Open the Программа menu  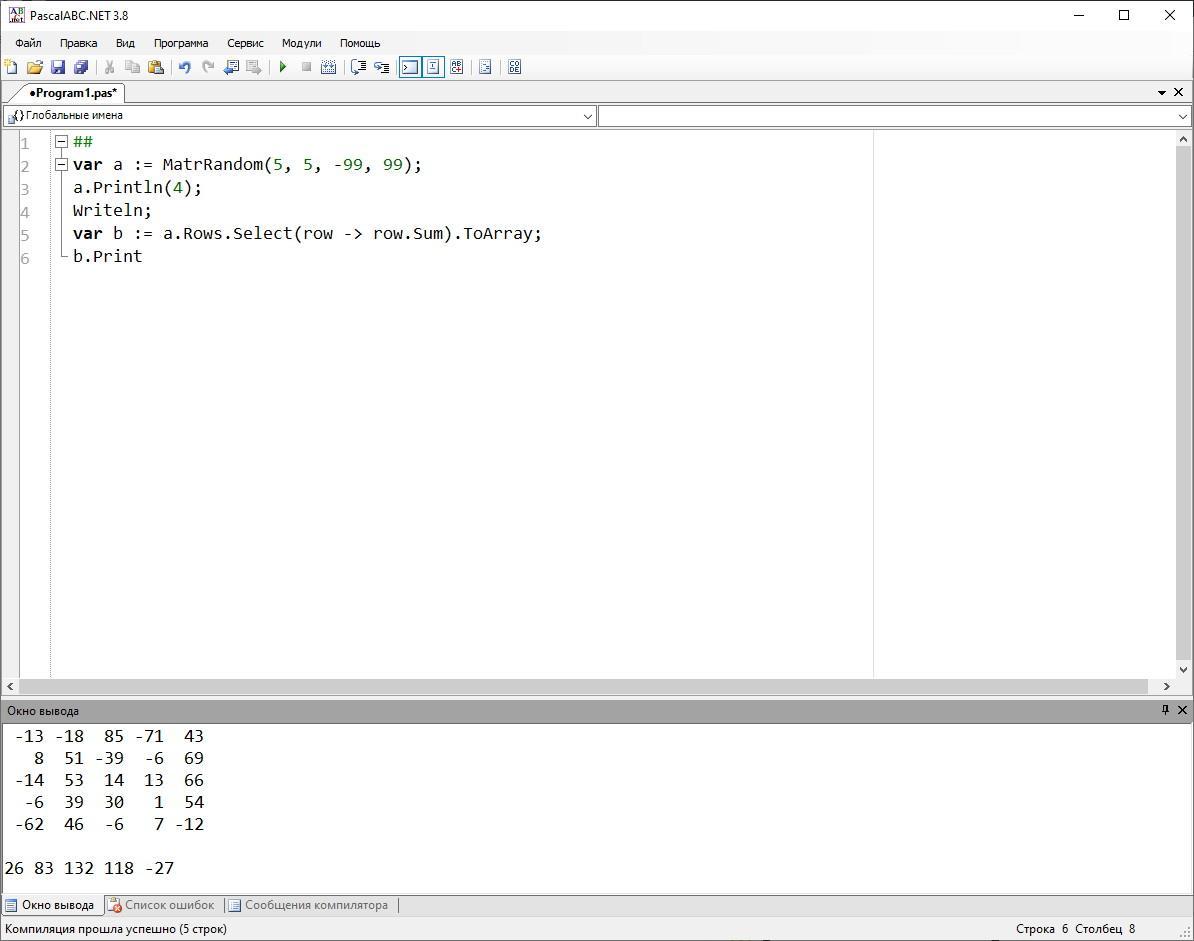coord(180,43)
